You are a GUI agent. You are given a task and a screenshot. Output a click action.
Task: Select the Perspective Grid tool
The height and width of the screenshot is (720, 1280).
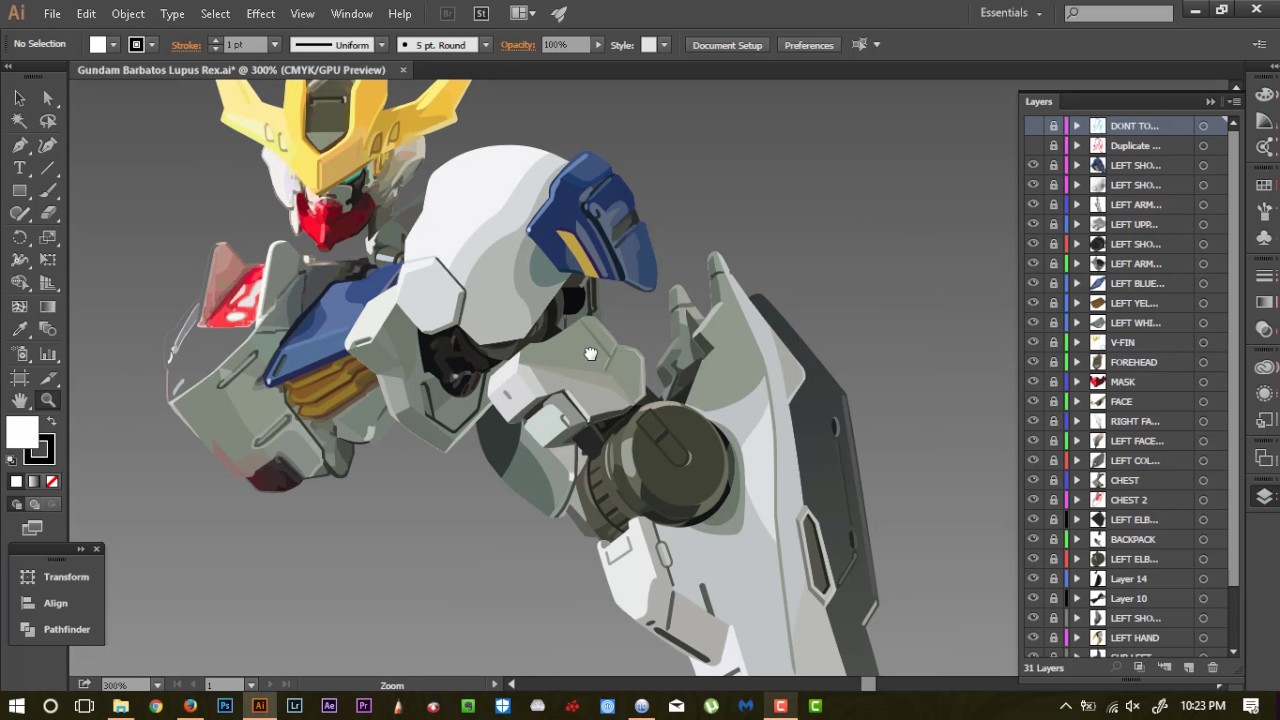[48, 284]
